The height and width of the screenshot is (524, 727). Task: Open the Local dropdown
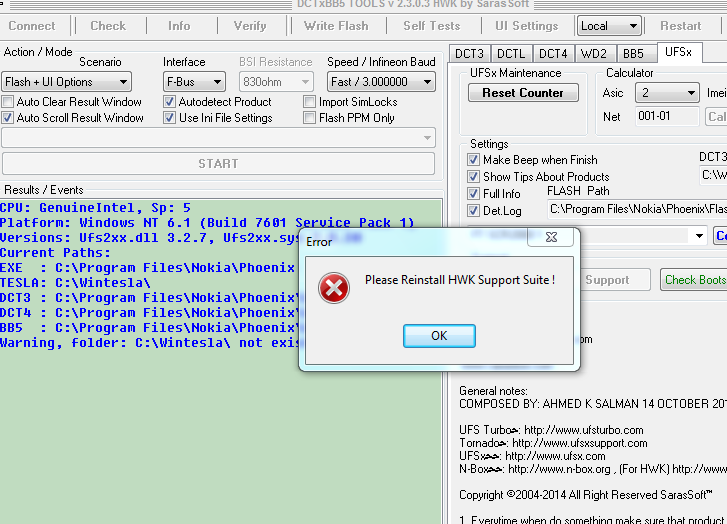(x=609, y=26)
